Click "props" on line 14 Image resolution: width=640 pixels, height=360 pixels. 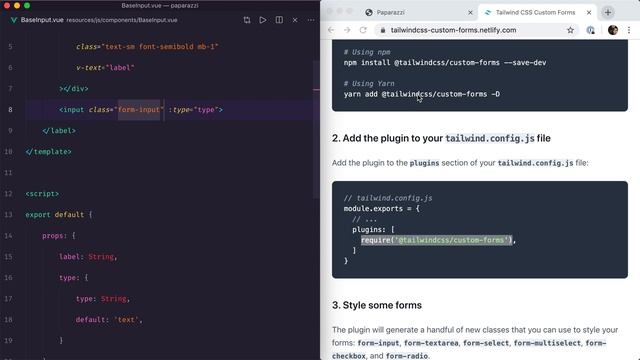click(x=53, y=236)
